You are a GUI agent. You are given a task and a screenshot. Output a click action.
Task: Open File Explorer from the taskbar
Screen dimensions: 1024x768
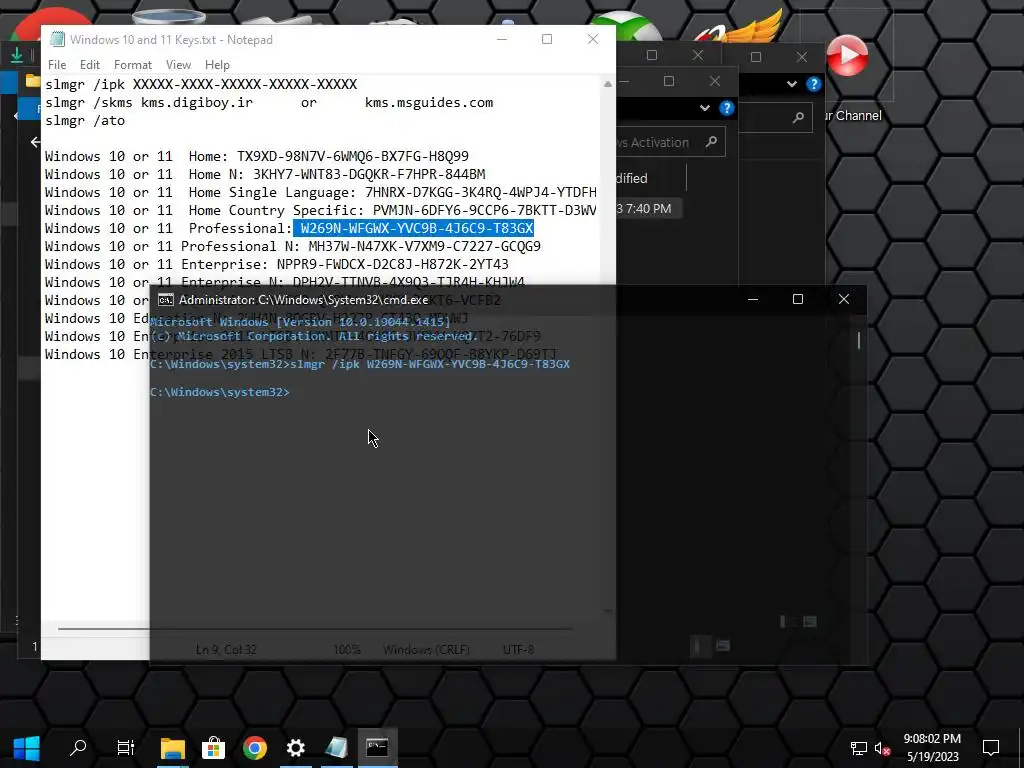(x=173, y=748)
